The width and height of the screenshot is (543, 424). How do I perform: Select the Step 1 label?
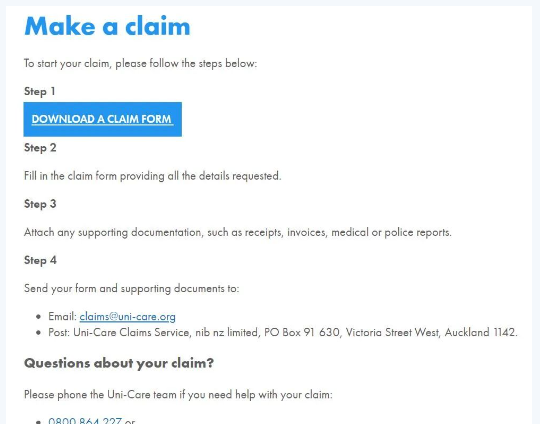[x=39, y=91]
